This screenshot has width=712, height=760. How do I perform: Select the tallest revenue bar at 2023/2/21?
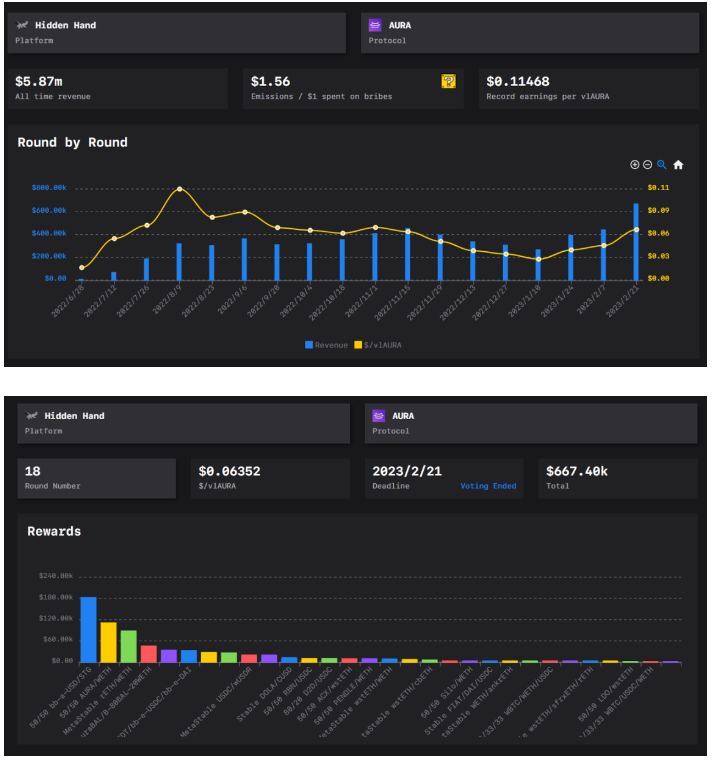[x=636, y=242]
